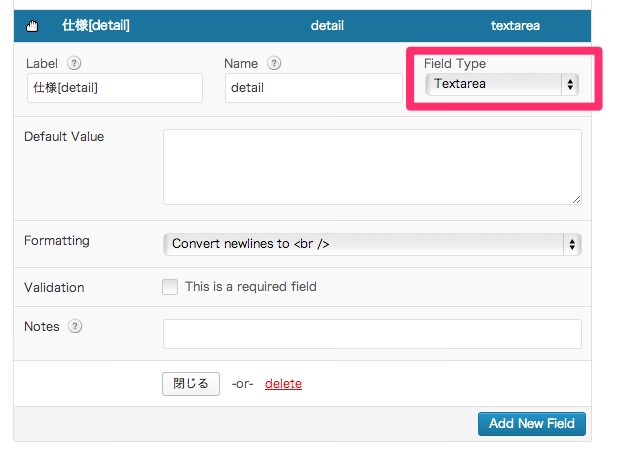Click inside the Default Value textarea

(372, 167)
